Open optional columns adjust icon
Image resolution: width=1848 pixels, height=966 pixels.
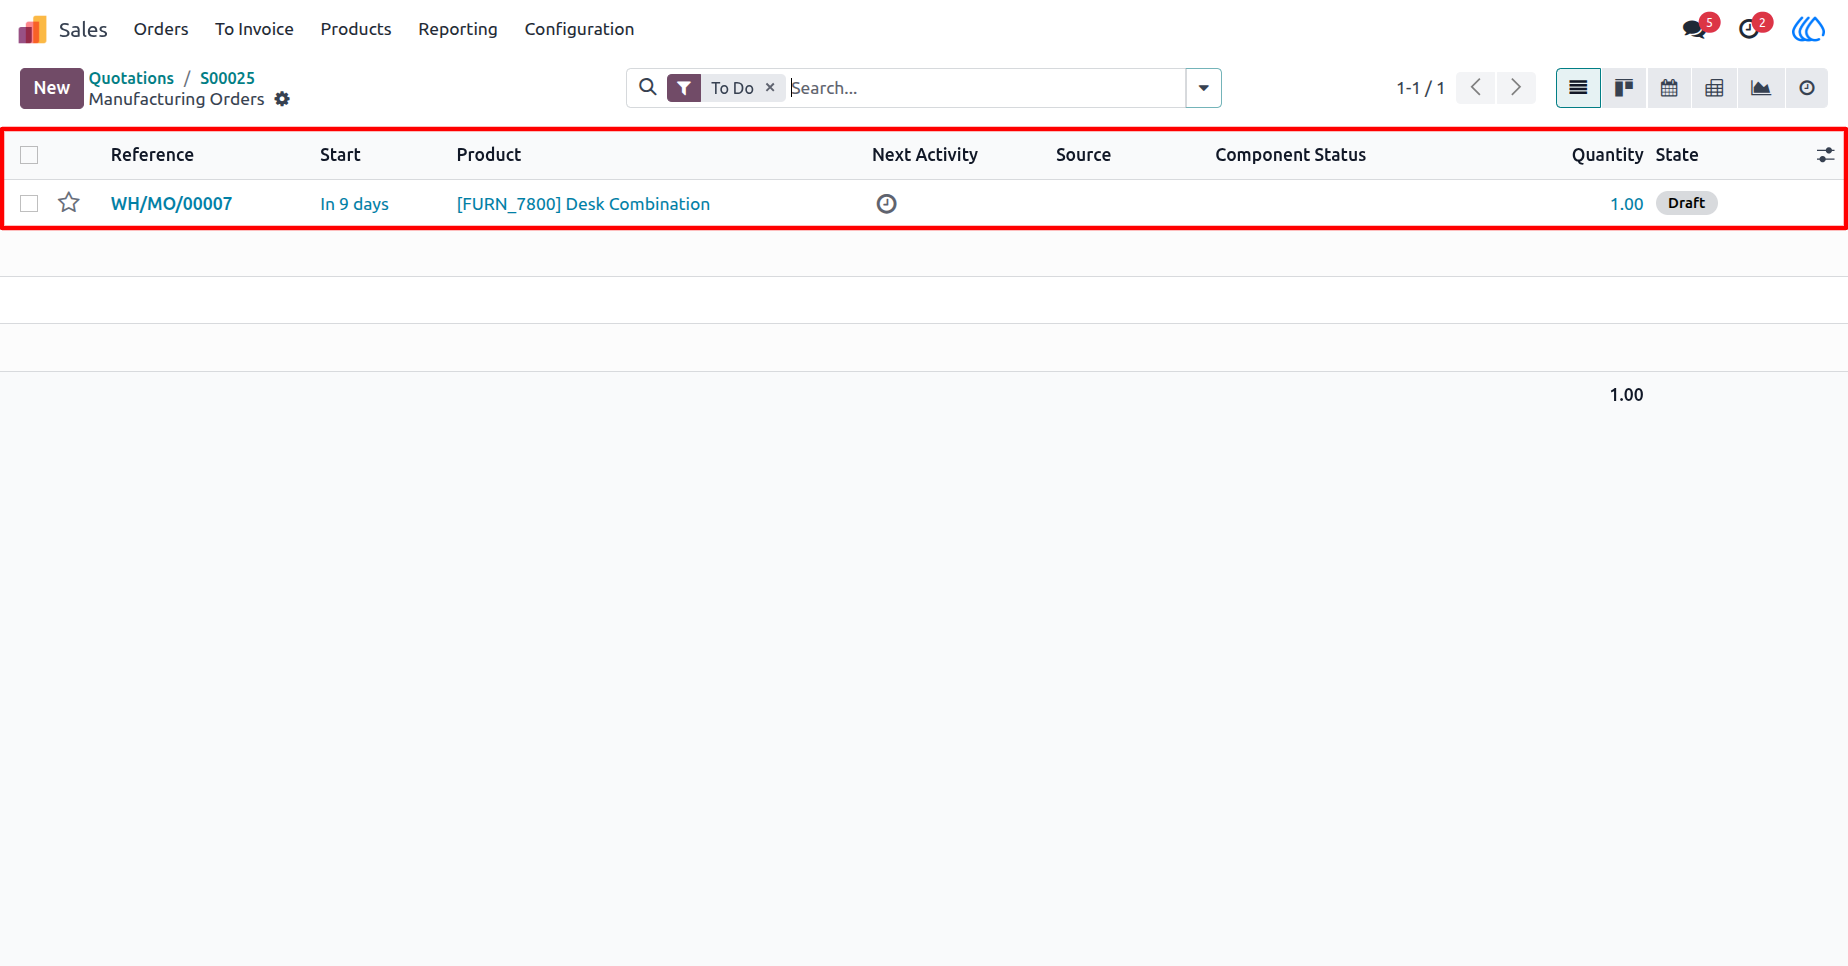pyautogui.click(x=1825, y=155)
